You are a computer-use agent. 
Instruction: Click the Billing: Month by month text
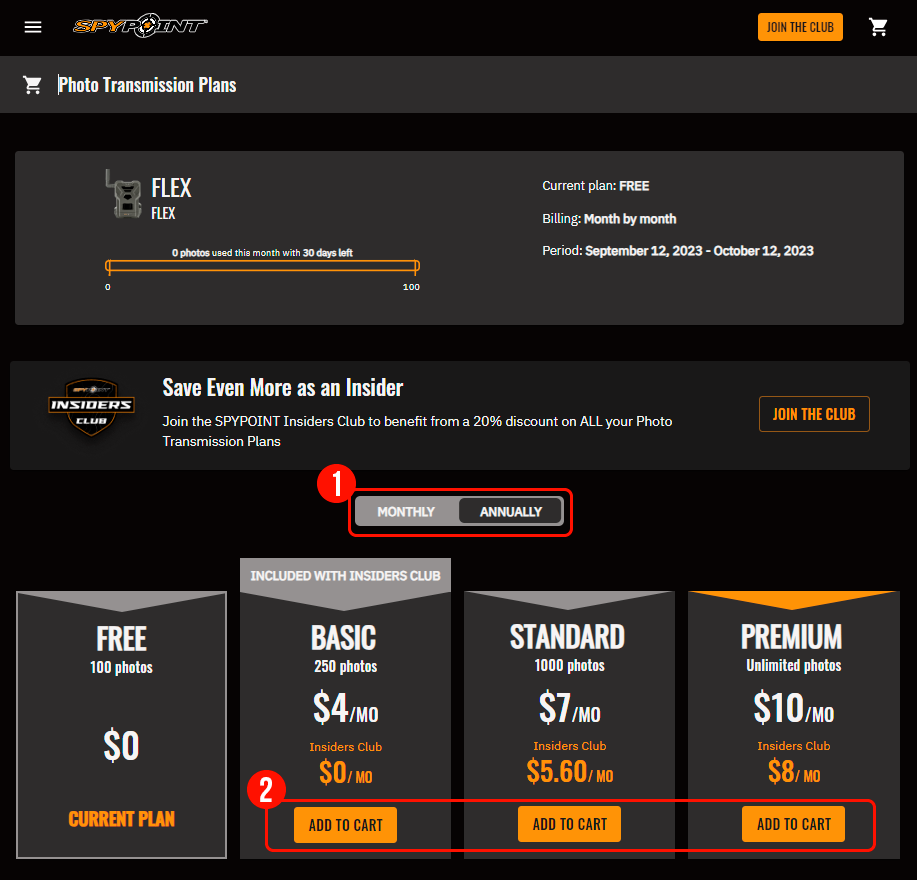[x=609, y=219]
